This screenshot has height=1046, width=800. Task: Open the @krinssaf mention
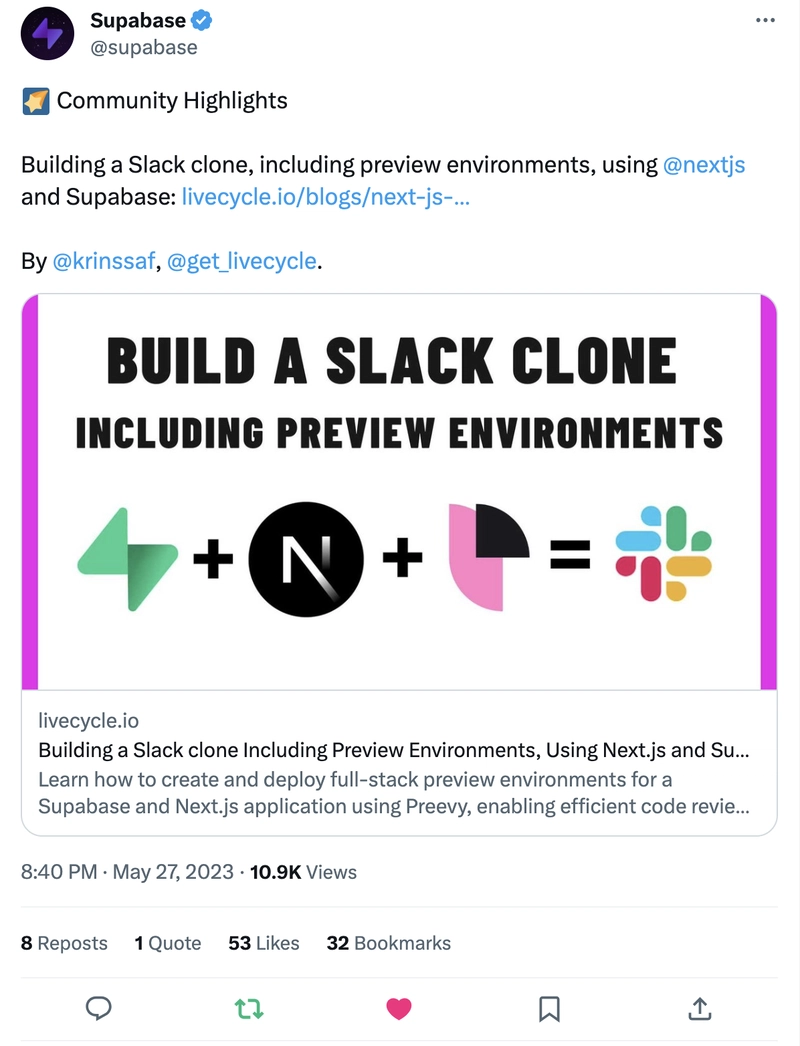click(103, 261)
